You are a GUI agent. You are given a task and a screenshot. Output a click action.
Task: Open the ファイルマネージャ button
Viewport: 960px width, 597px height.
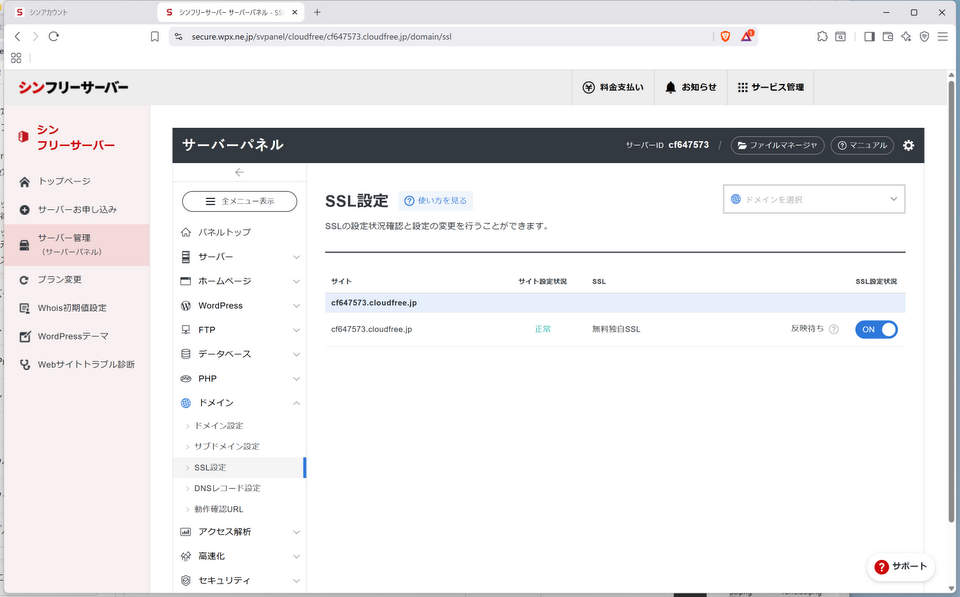point(777,145)
